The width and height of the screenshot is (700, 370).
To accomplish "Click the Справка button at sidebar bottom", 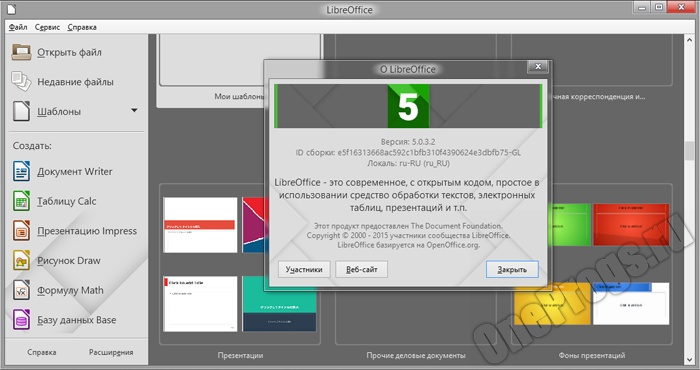I will (42, 352).
